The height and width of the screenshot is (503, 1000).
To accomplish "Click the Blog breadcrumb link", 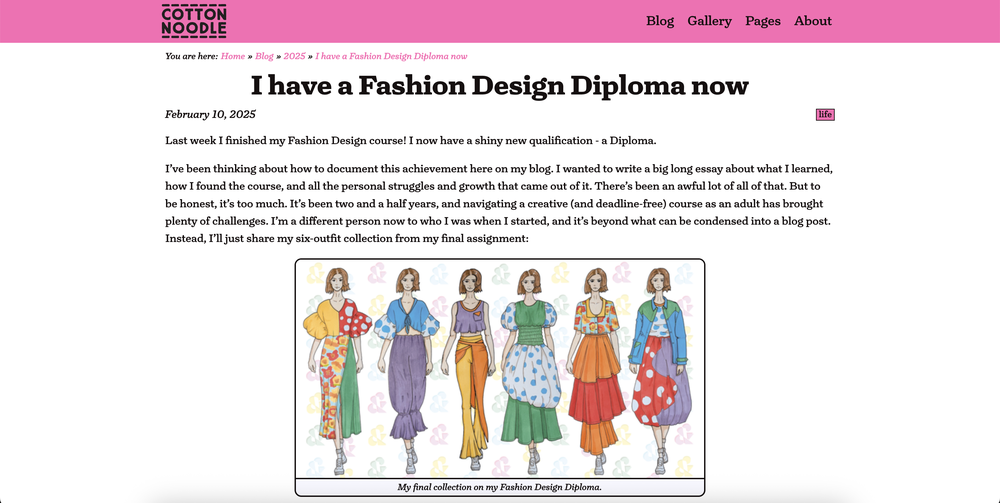I will [x=264, y=56].
